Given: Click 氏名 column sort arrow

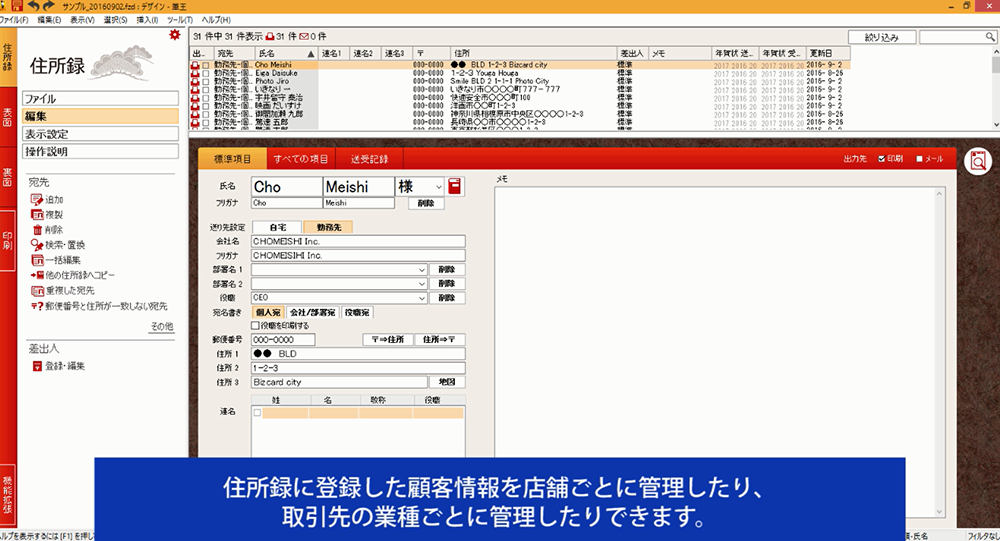Looking at the screenshot, I should click(311, 54).
